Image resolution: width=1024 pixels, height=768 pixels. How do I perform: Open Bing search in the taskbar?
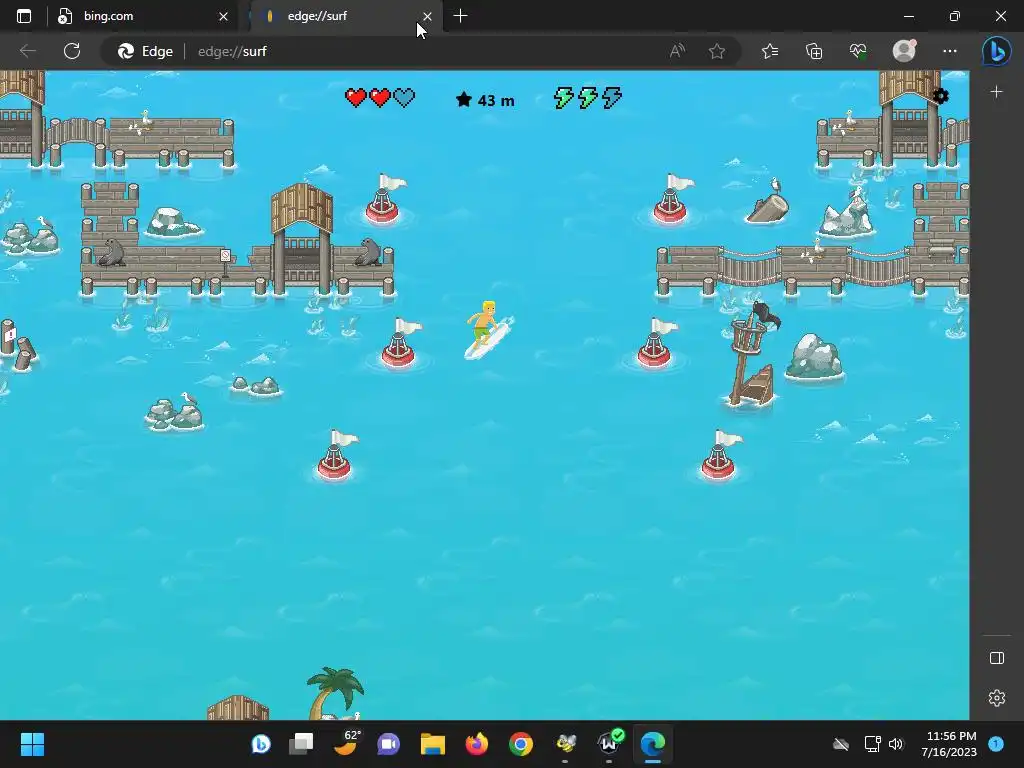coord(261,744)
